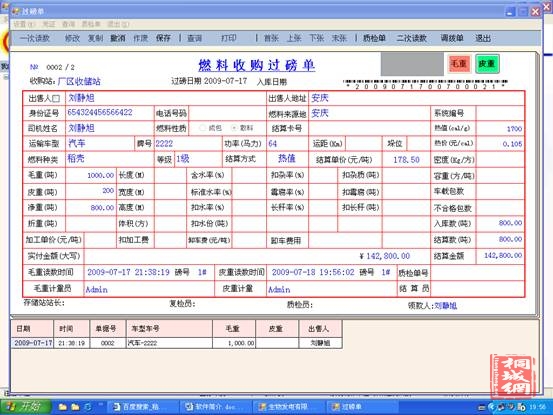Select the 成包 radio button
Viewport: 553px width, 415px height.
[202, 128]
